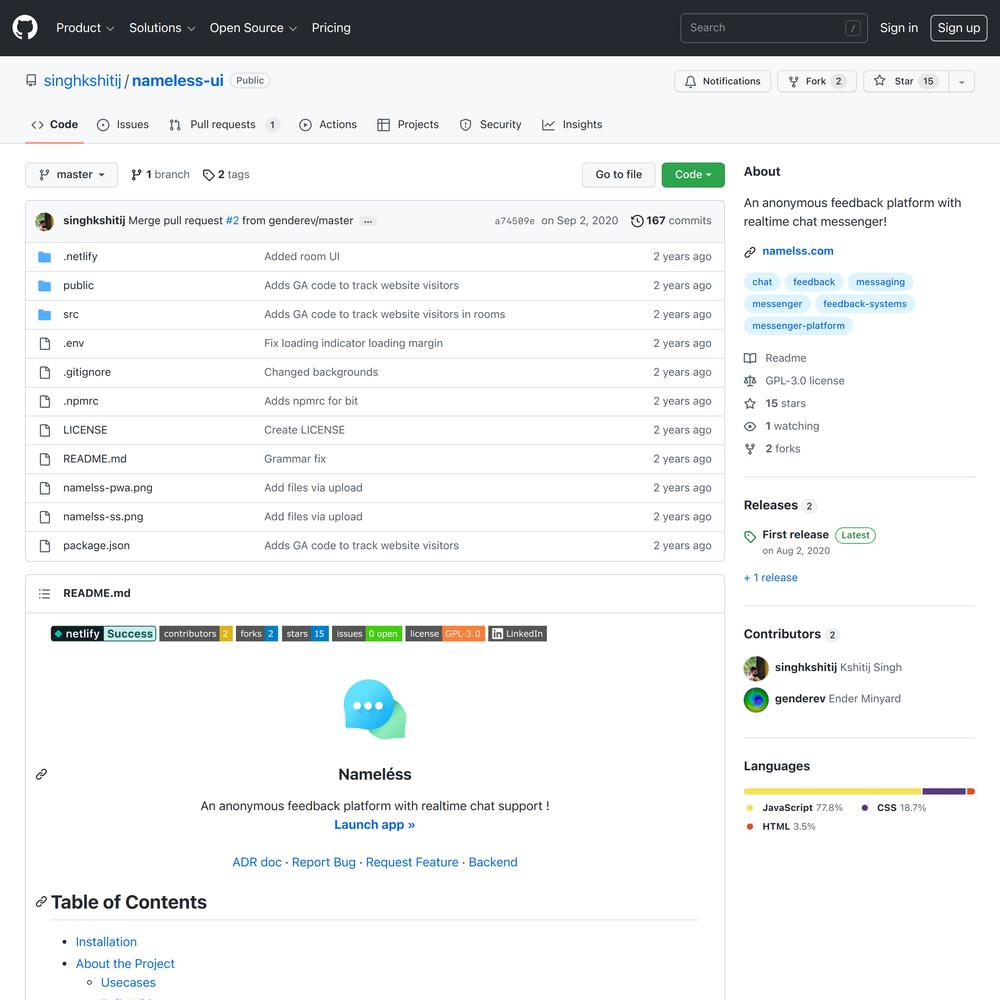The image size is (1000, 1000).
Task: Click the file icon beside README.md row
Action: [x=45, y=459]
